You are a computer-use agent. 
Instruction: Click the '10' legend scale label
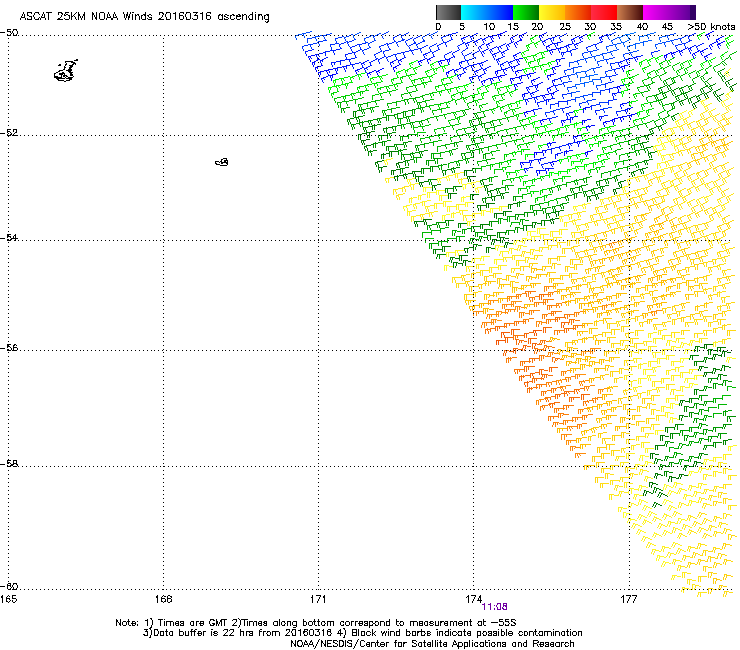coord(489,27)
